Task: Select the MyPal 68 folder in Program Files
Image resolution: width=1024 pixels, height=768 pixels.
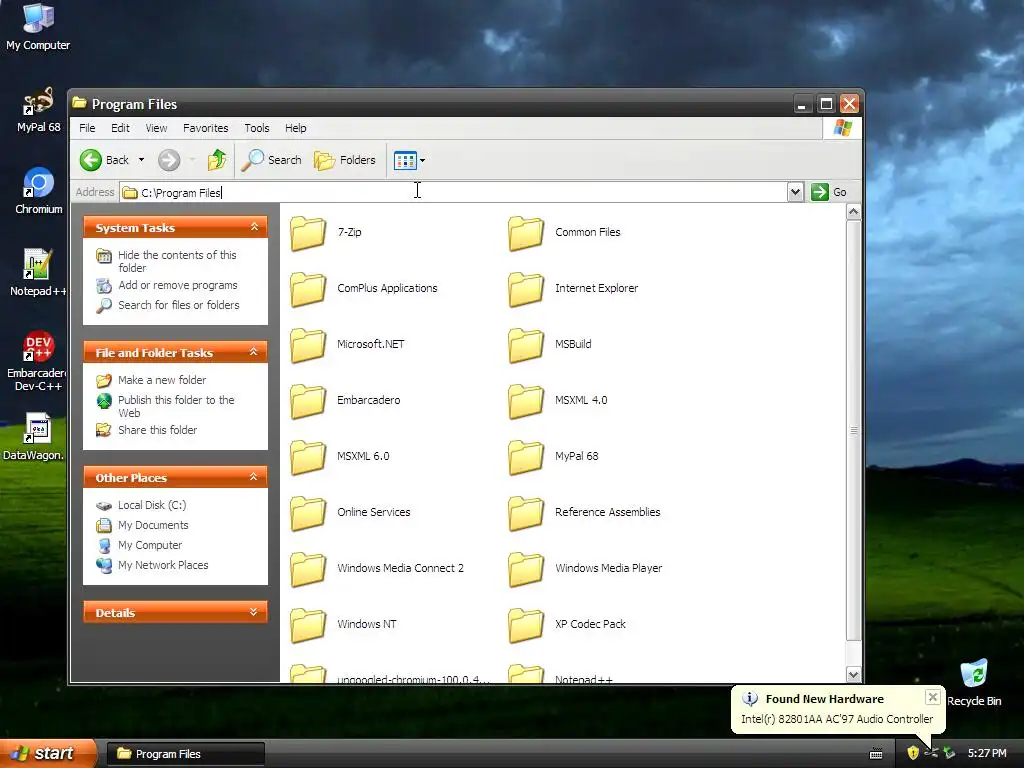Action: [526, 457]
